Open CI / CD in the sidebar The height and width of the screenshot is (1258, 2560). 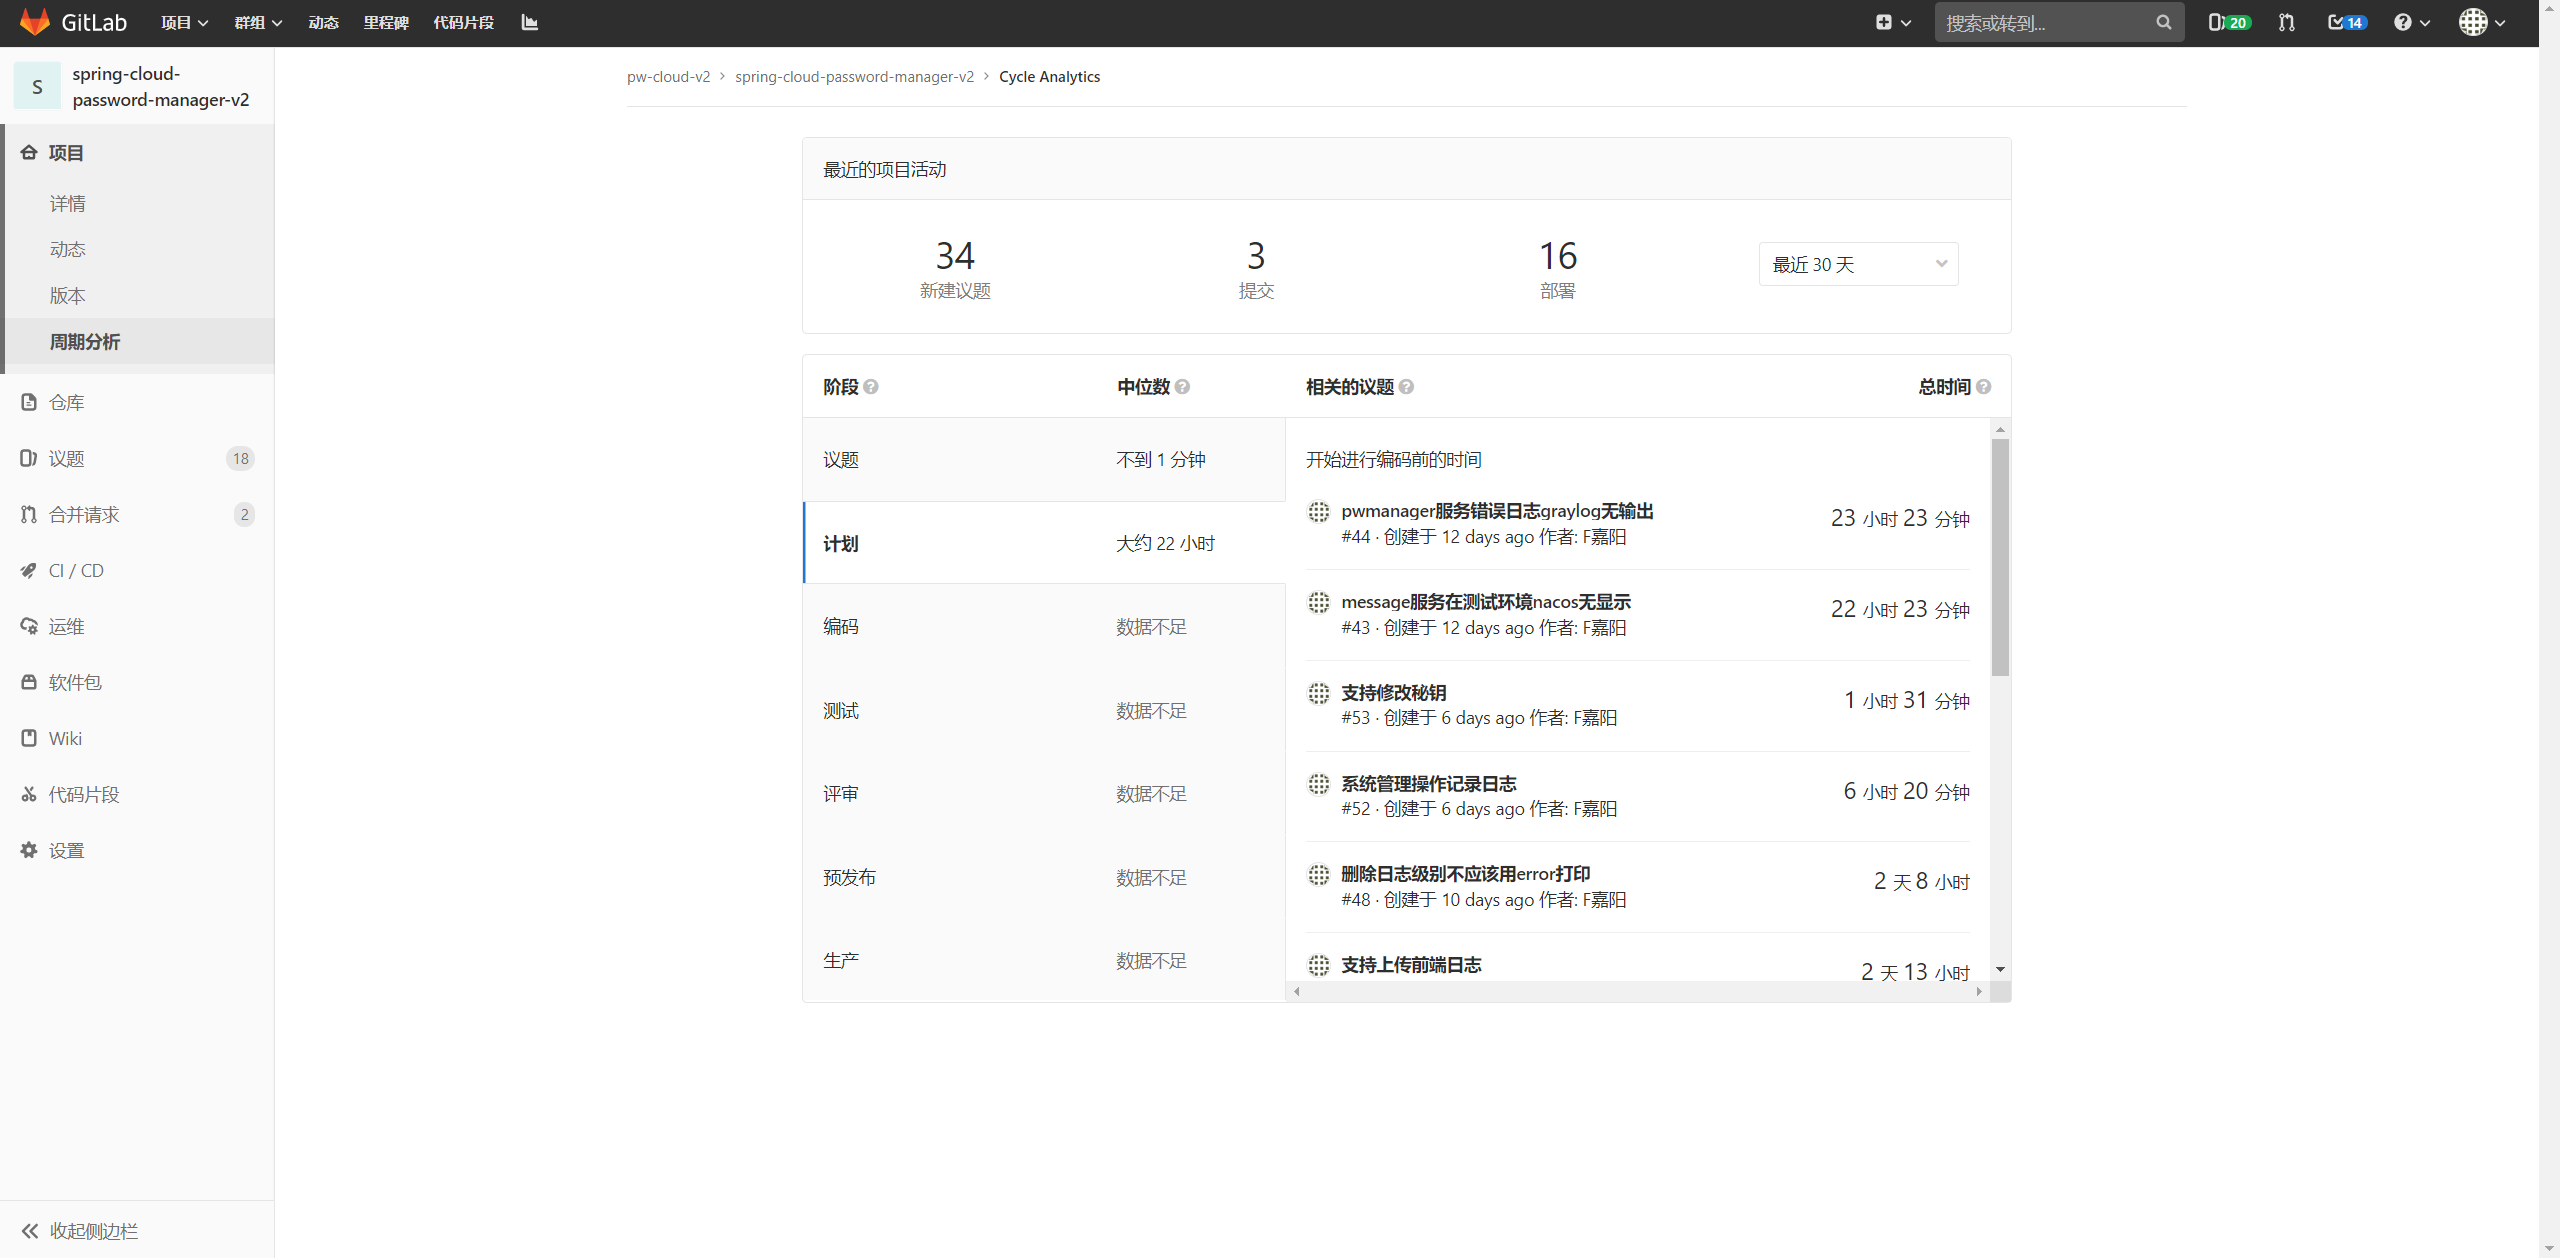pyautogui.click(x=76, y=570)
